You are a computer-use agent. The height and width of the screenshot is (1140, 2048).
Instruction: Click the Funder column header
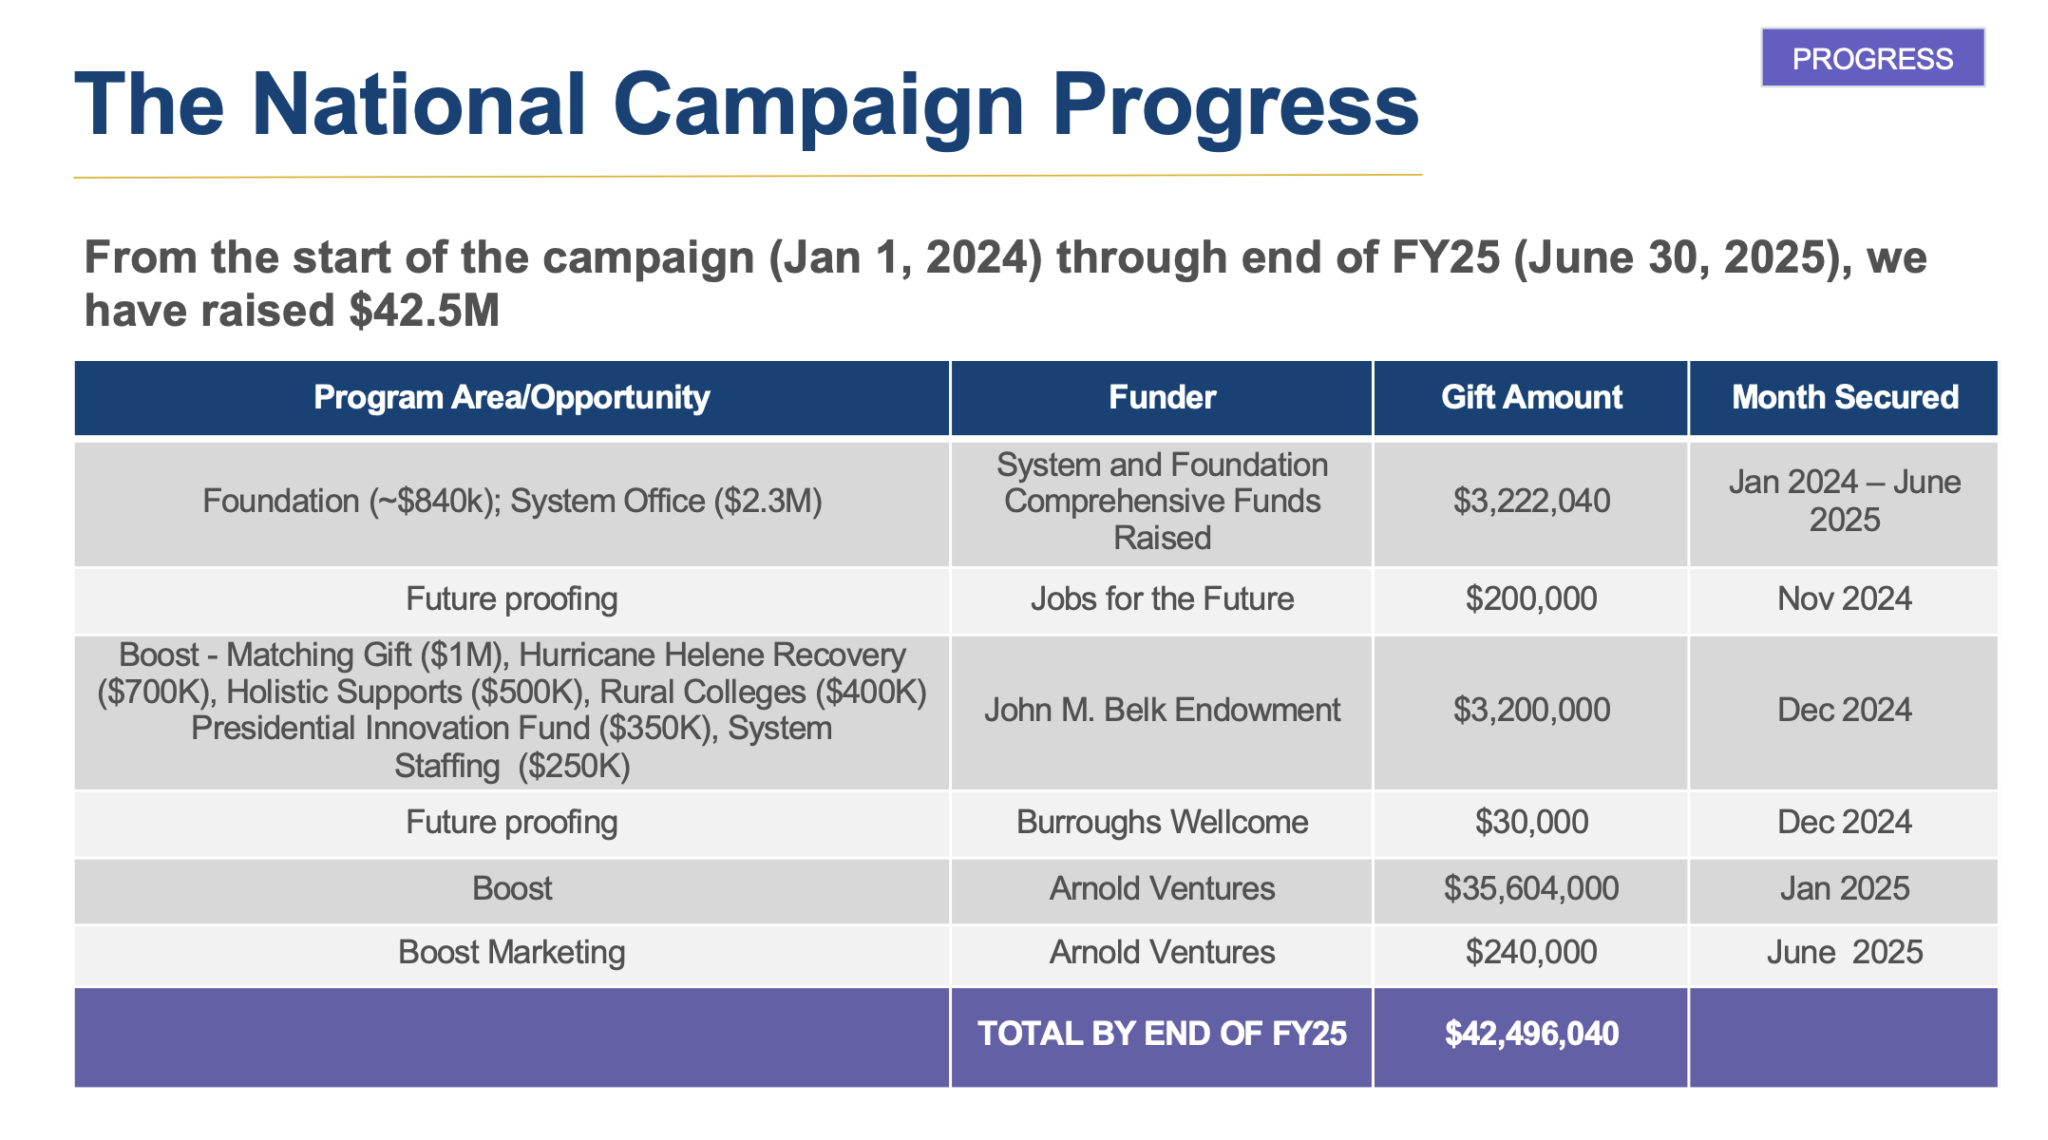pos(1162,398)
